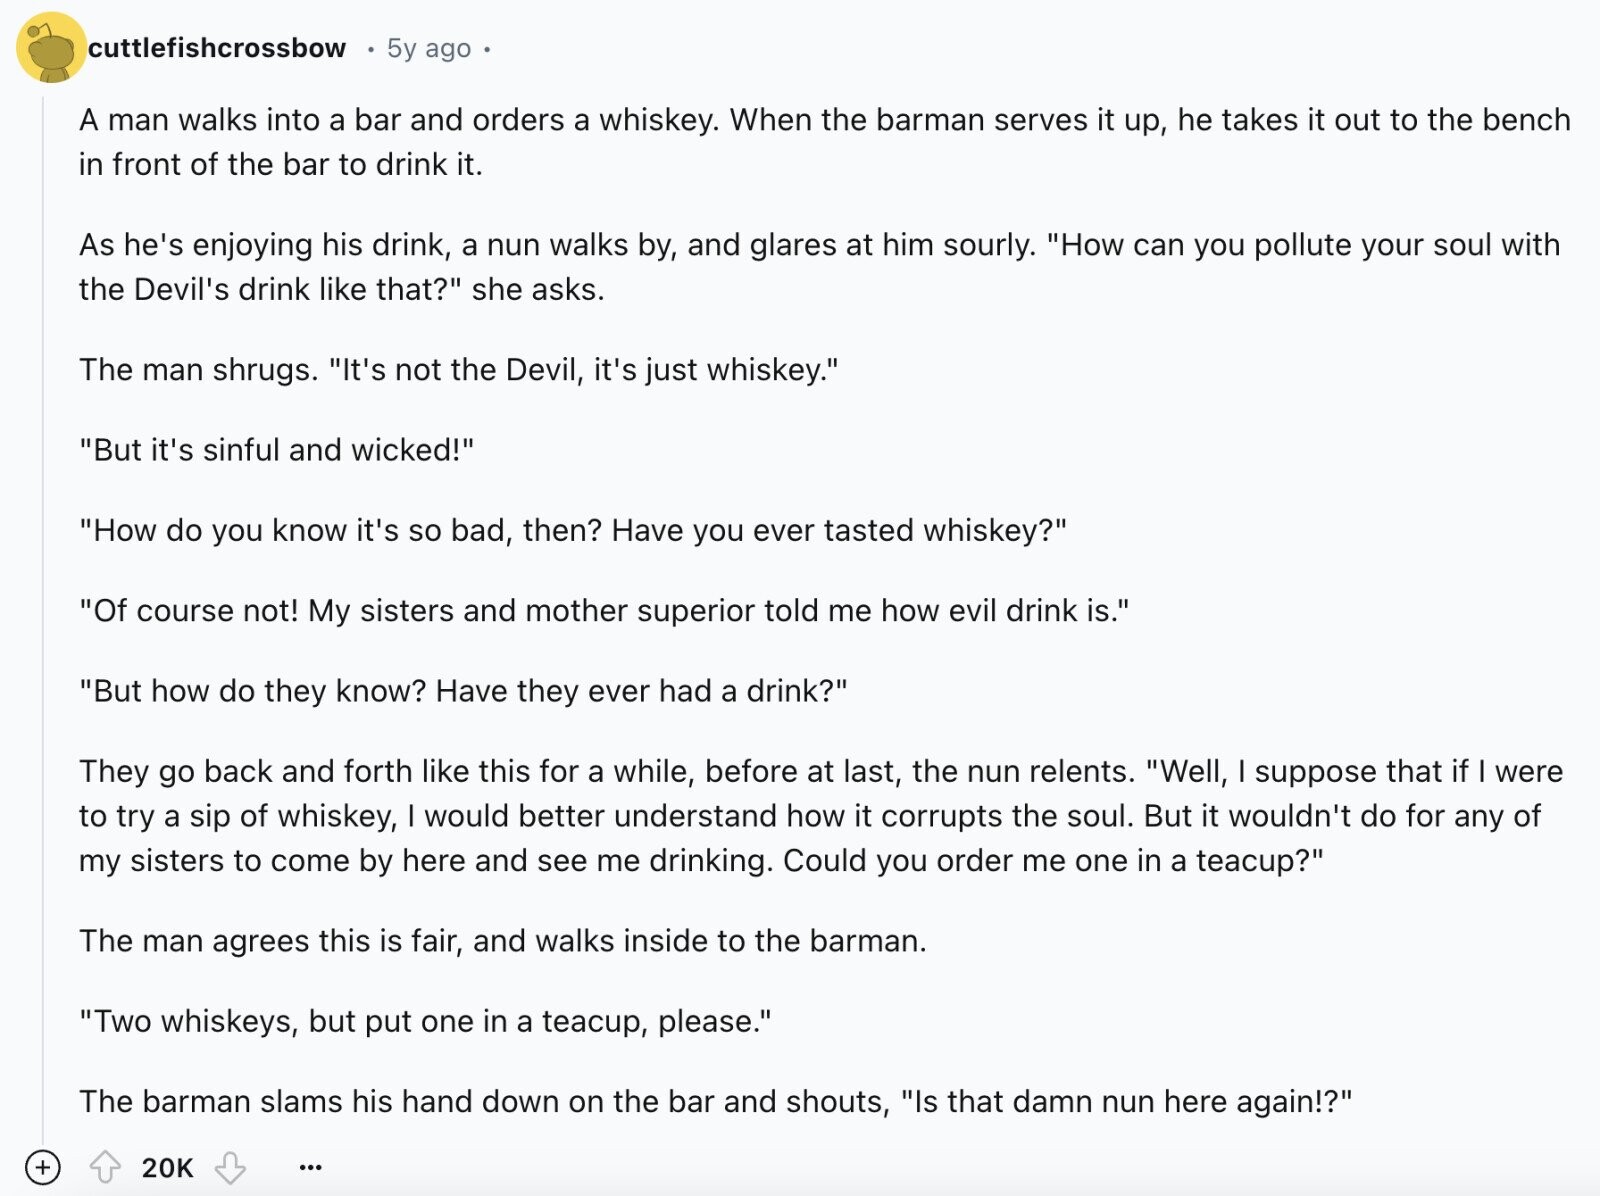Click the 'Two whiskeys, but put one in a teacup' line
The image size is (1600, 1196).
tap(426, 1021)
